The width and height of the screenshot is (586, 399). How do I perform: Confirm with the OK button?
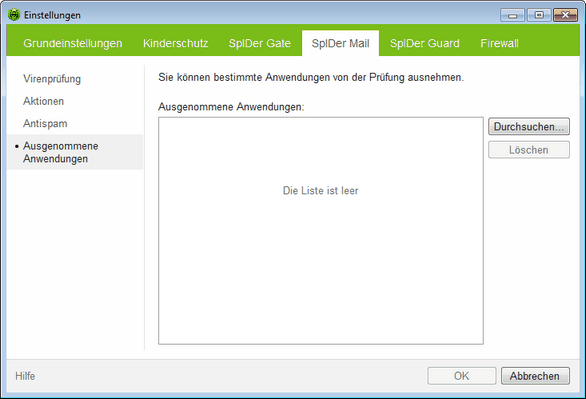[462, 376]
